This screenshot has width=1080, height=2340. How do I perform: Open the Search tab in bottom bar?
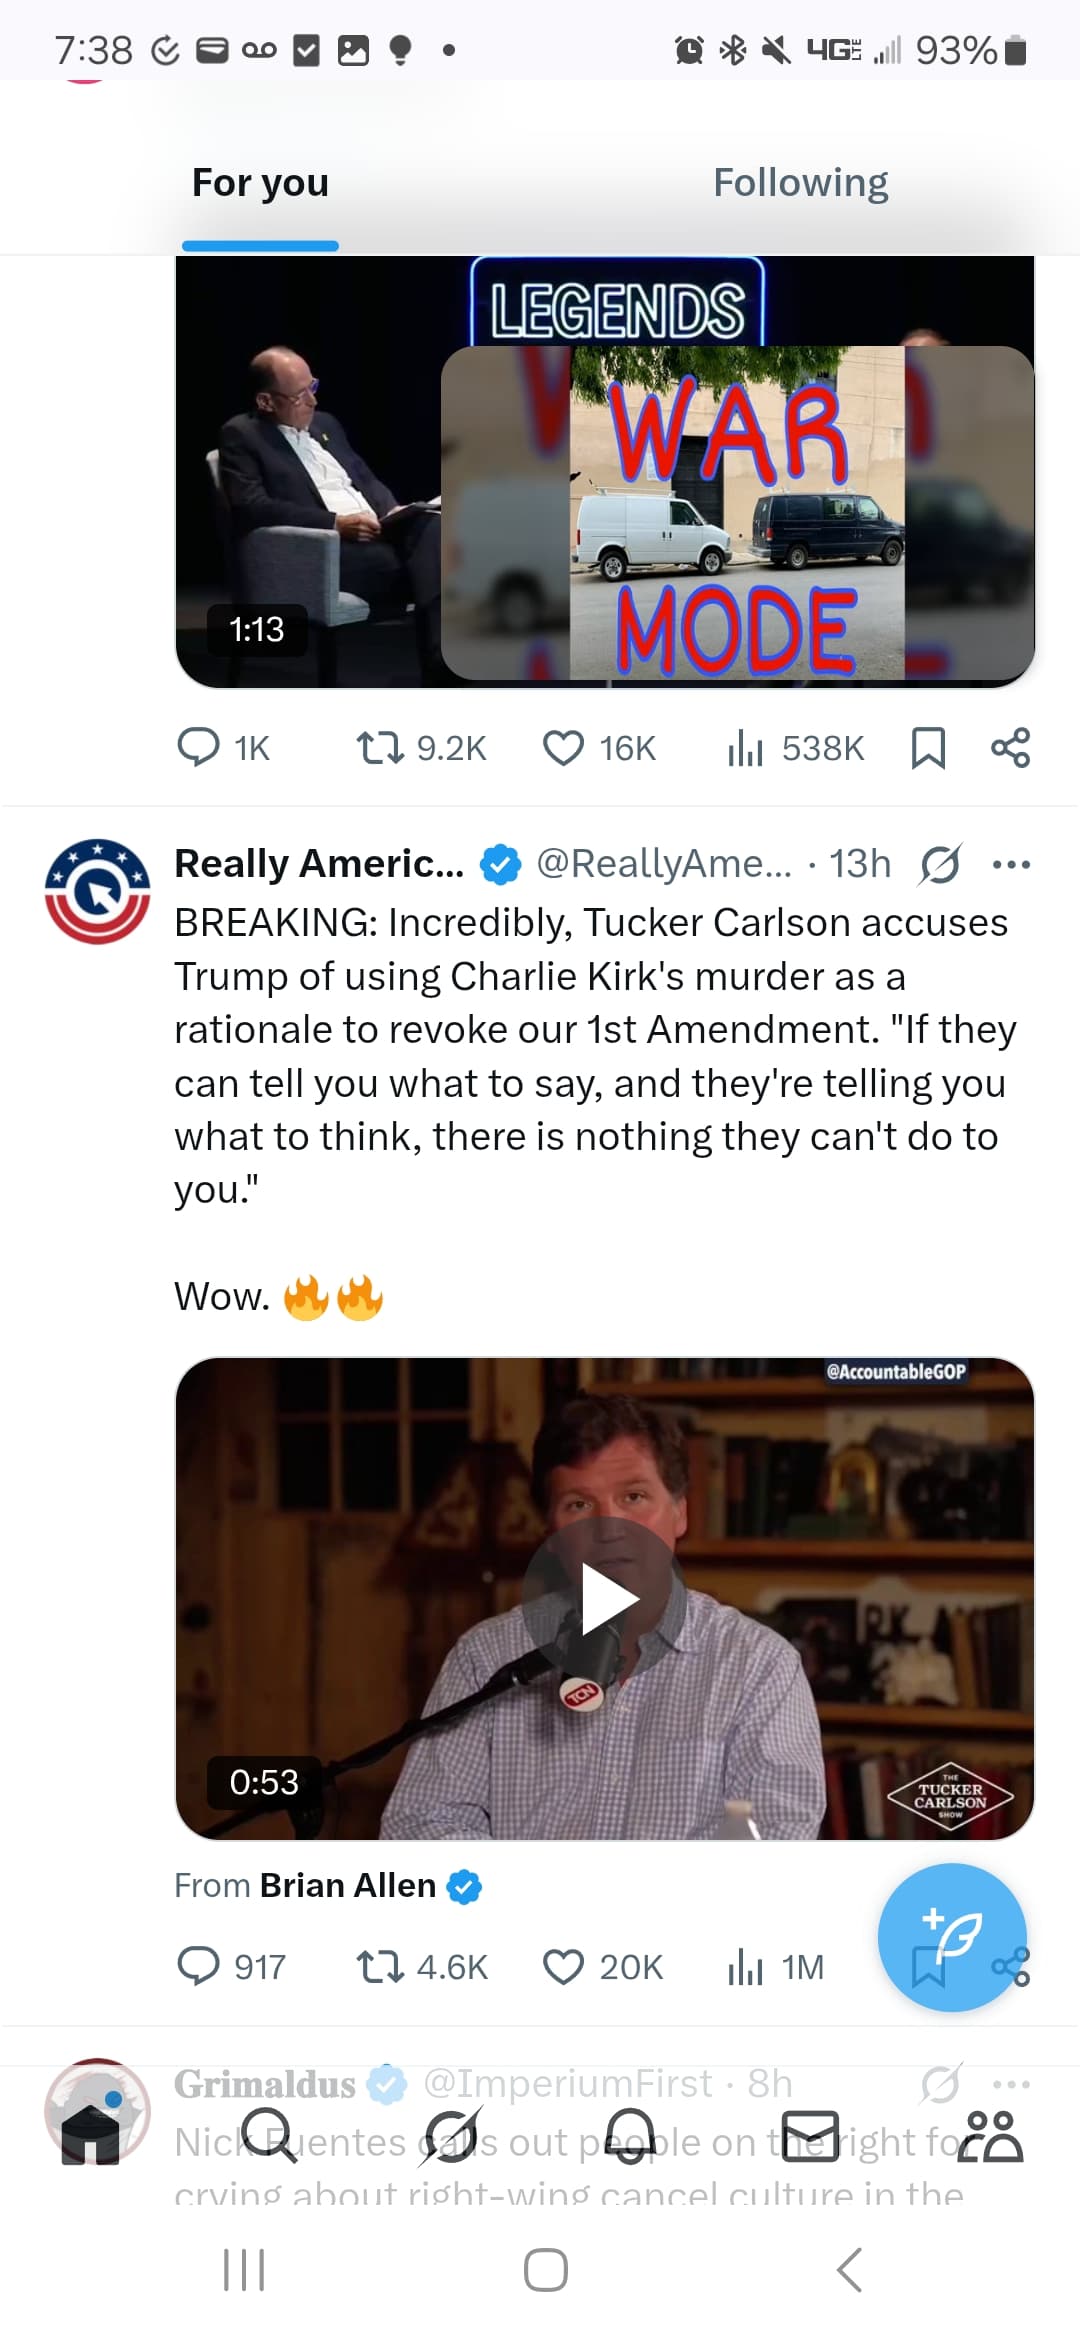[x=268, y=2136]
